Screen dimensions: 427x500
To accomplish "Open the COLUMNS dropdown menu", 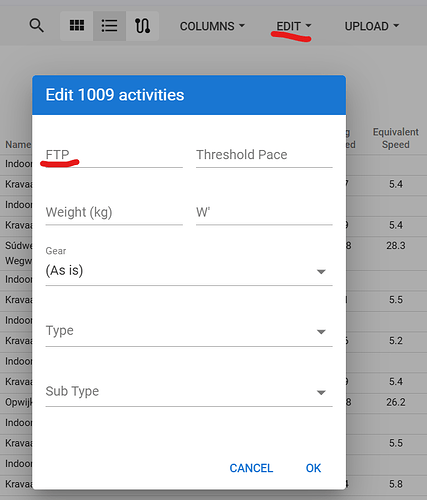I will pyautogui.click(x=212, y=26).
